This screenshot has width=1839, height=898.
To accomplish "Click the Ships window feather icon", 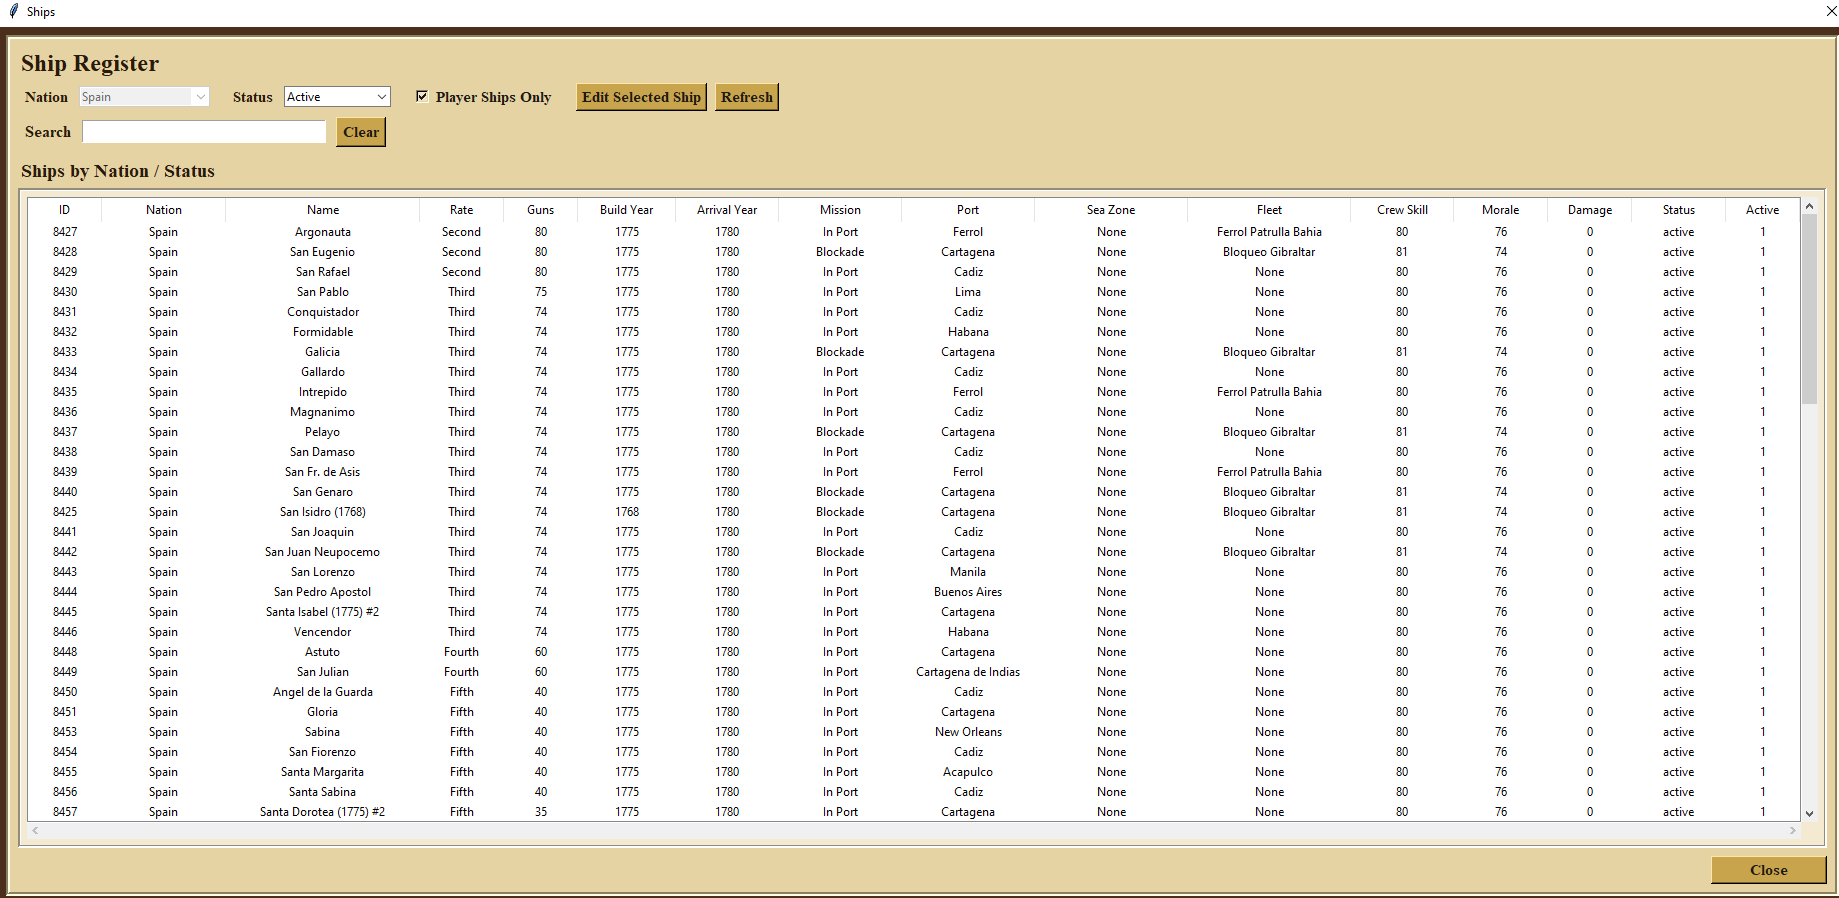I will tap(13, 11).
